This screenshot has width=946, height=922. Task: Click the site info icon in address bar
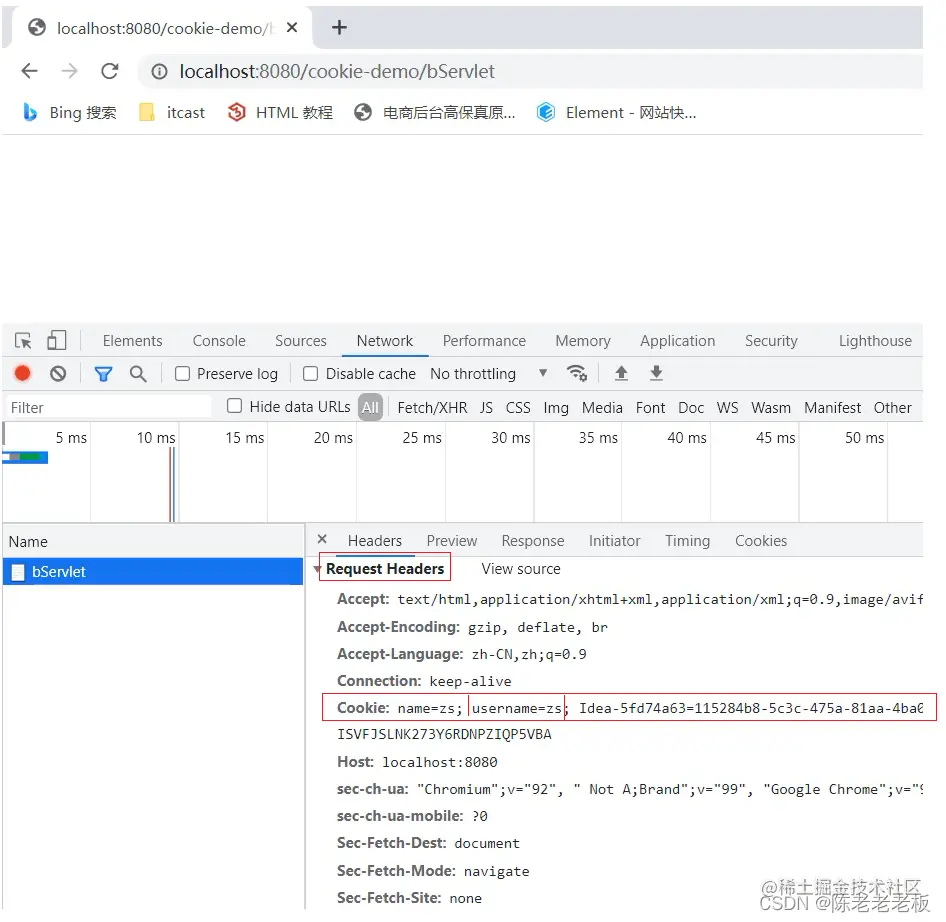click(159, 72)
